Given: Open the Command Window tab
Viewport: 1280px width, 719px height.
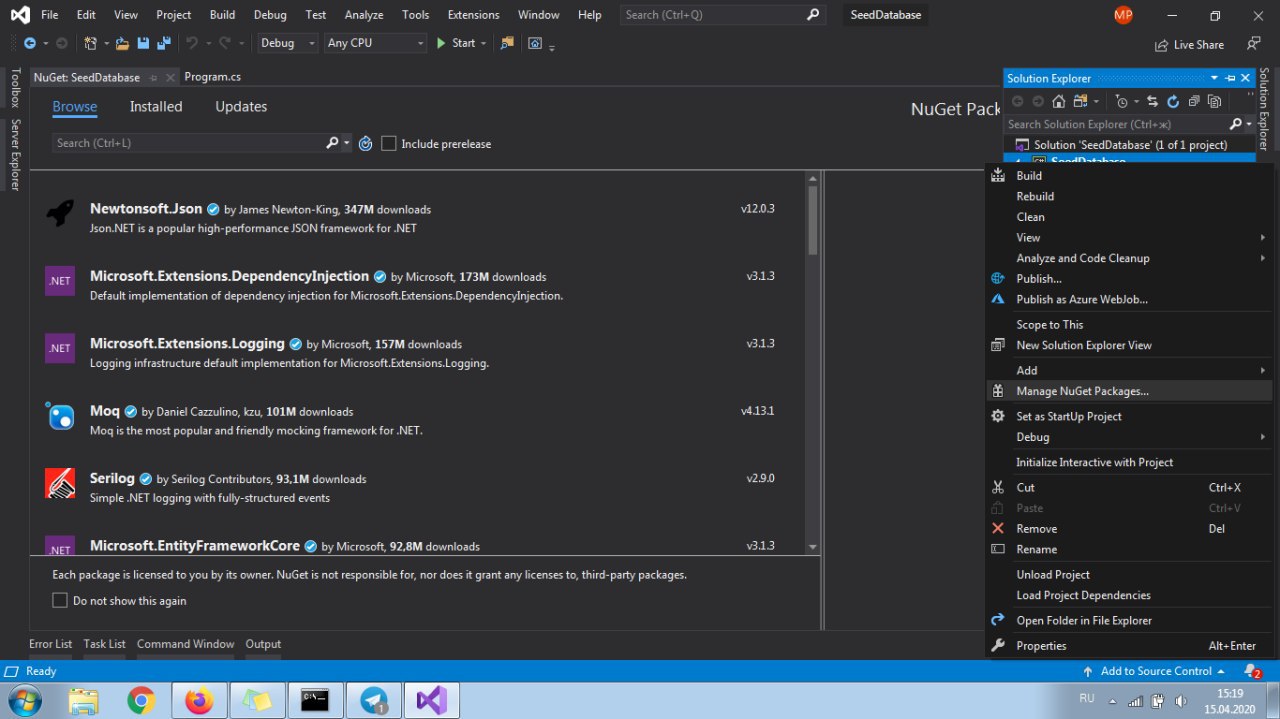Looking at the screenshot, I should [x=185, y=644].
